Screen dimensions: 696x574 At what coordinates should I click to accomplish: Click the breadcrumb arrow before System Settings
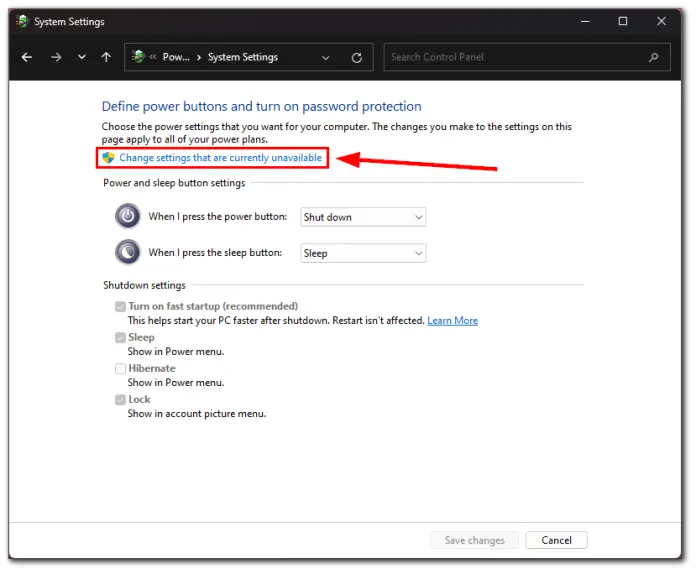tap(199, 57)
